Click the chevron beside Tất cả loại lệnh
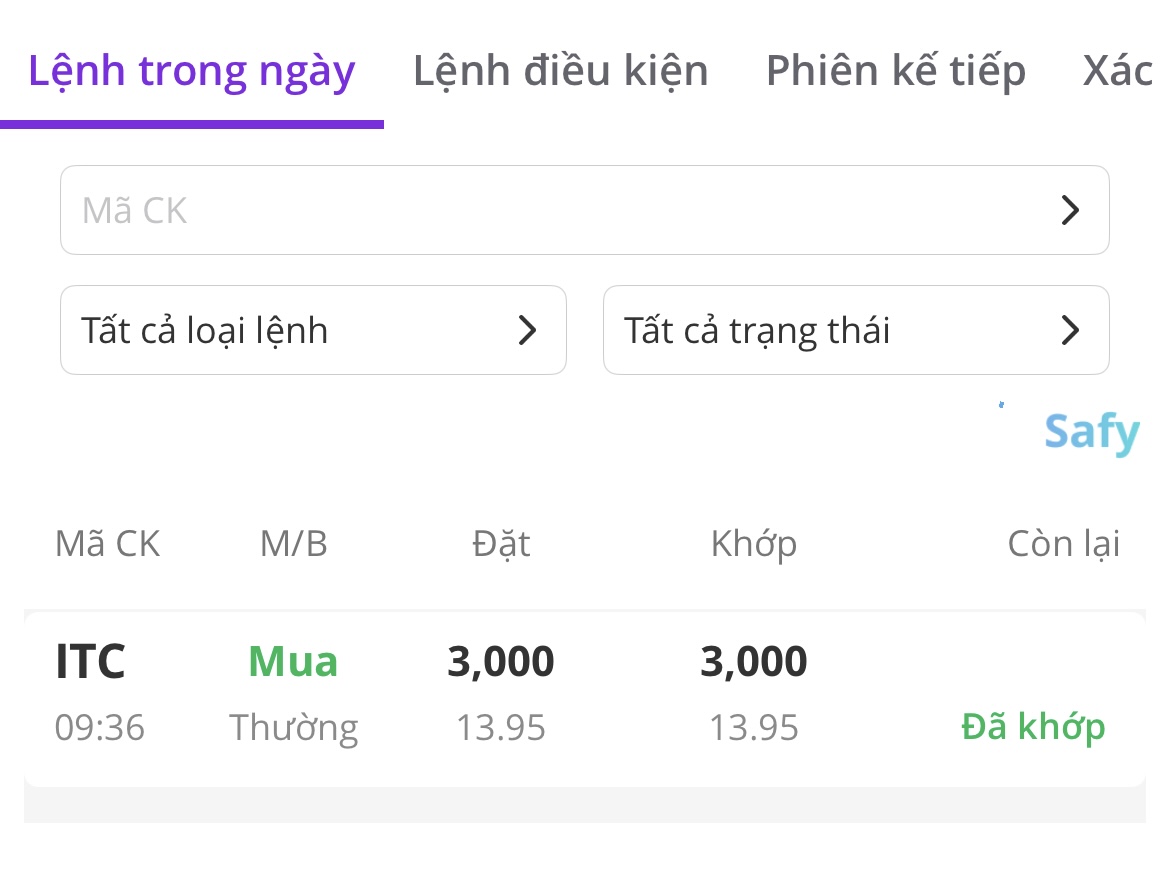 tap(527, 330)
